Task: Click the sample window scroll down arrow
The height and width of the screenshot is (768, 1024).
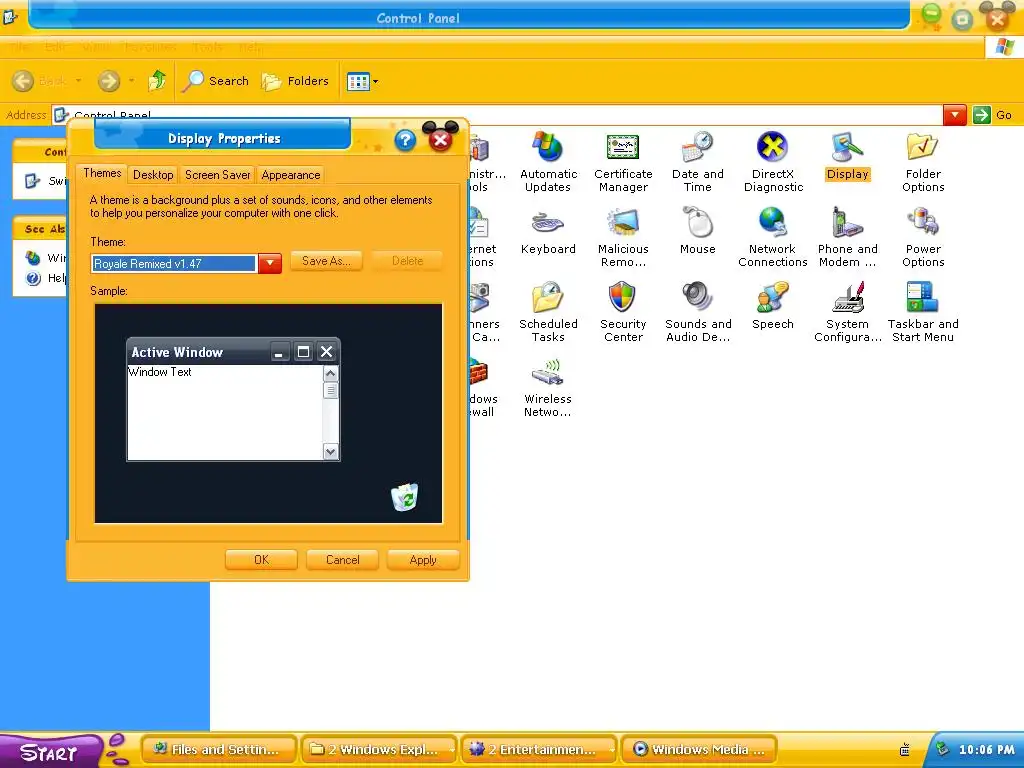Action: tap(330, 451)
